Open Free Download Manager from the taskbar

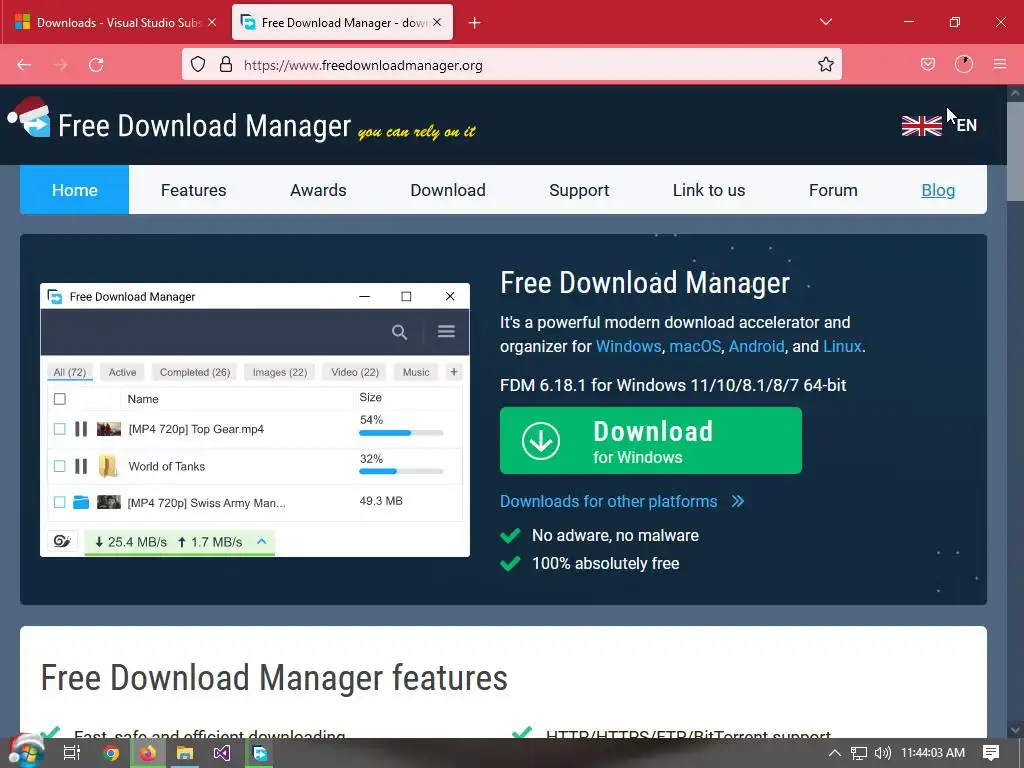tap(259, 753)
